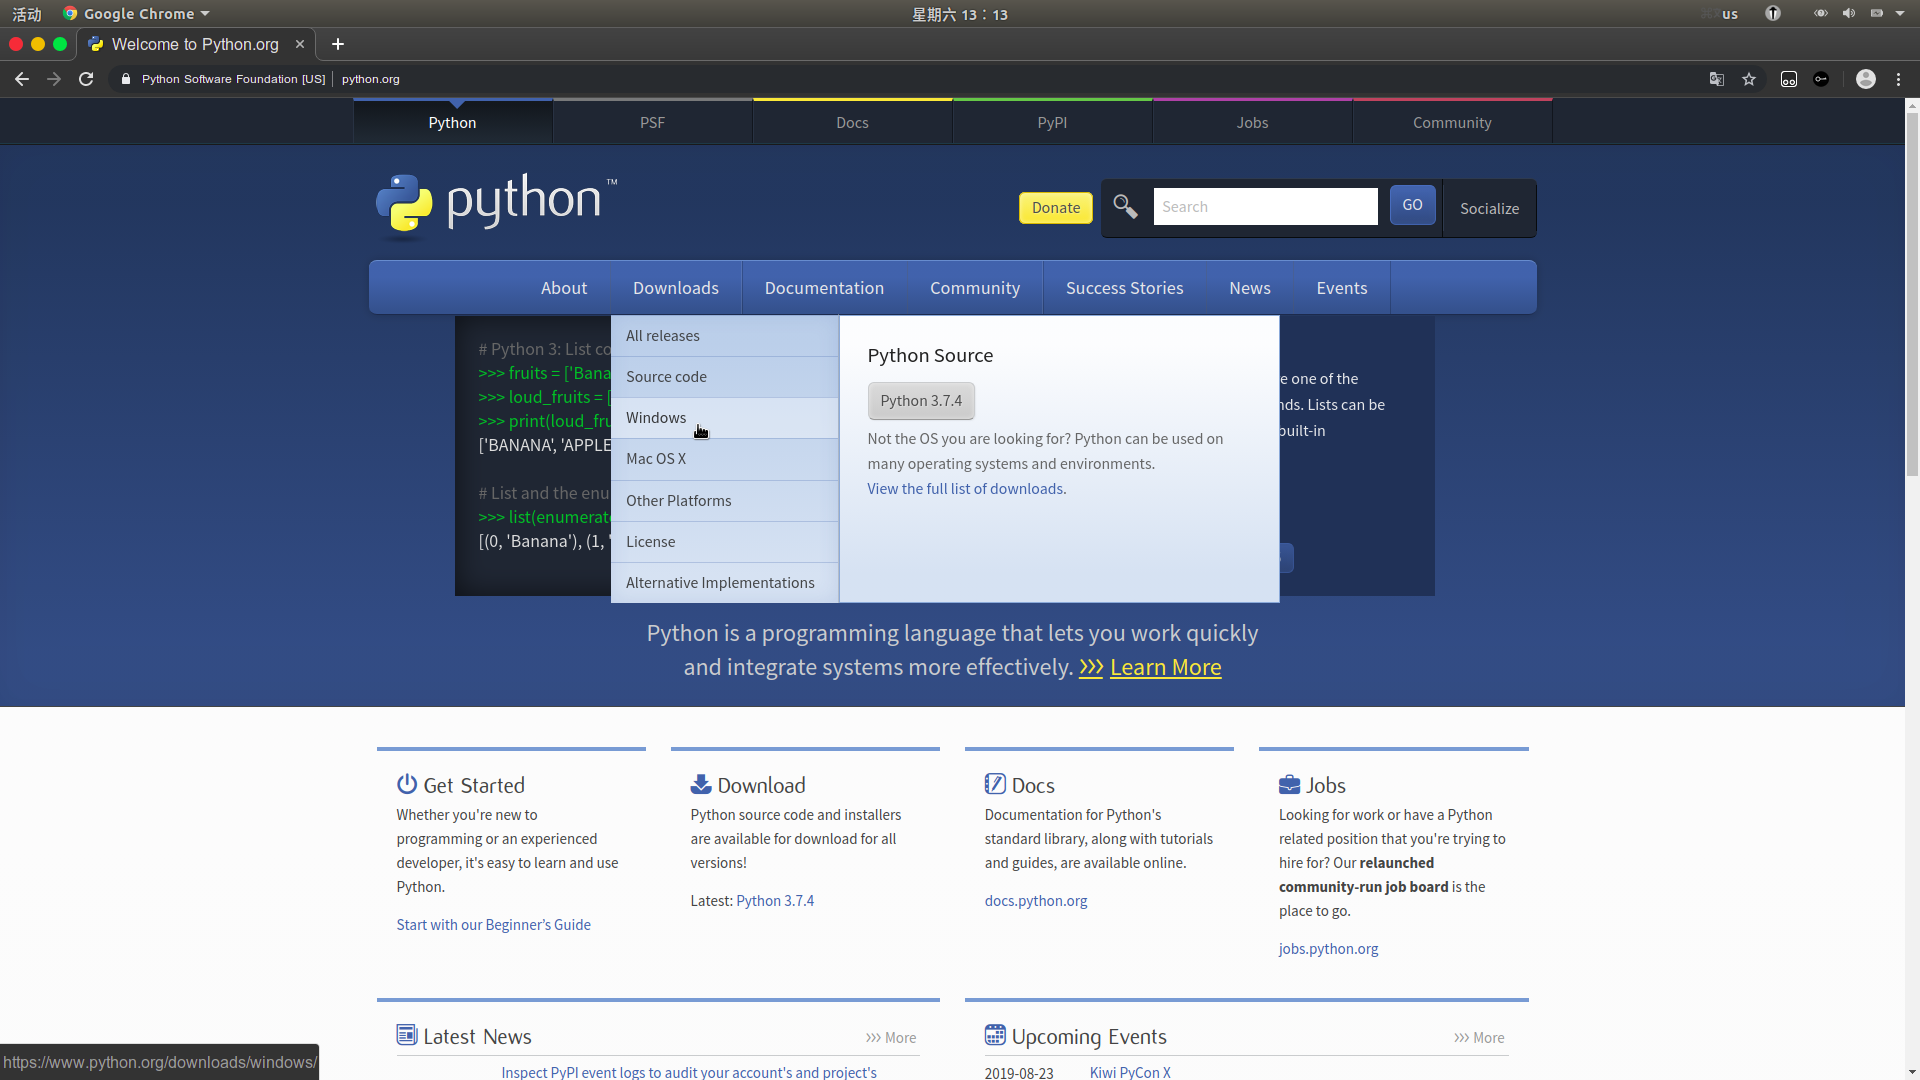Open the docs.python.org link
This screenshot has height=1080, width=1920.
(x=1036, y=901)
